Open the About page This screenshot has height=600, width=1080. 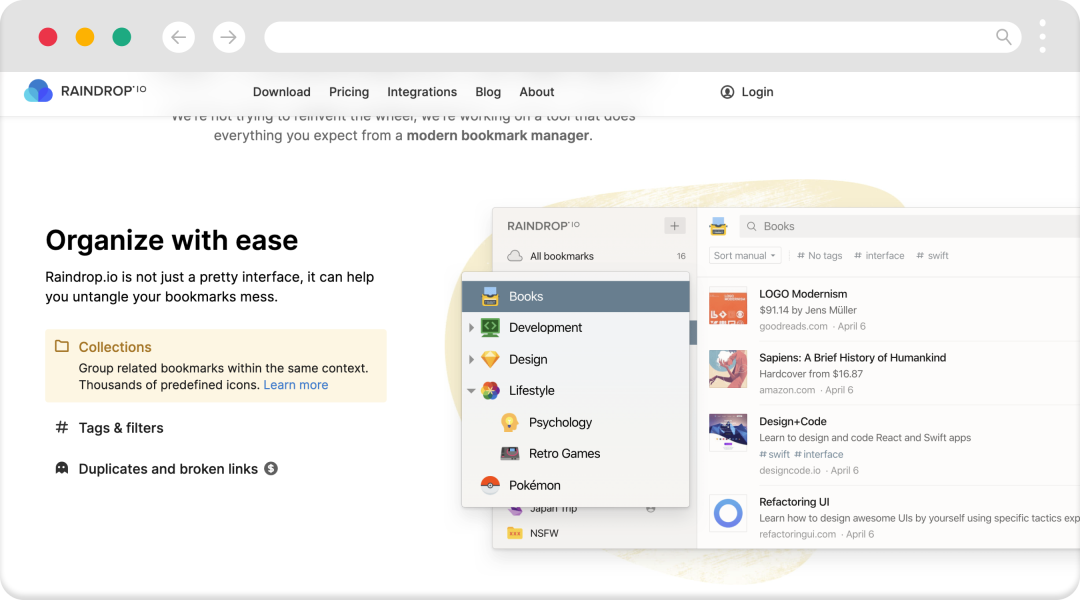coord(537,92)
